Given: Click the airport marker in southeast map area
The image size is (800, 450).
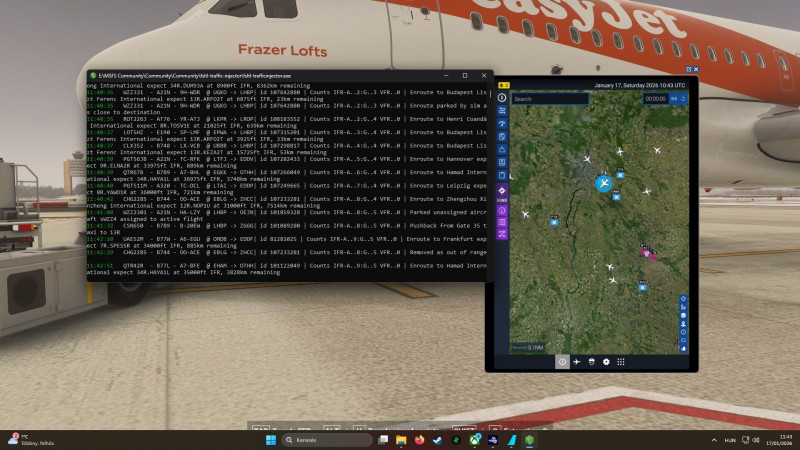Looking at the screenshot, I should tap(642, 287).
